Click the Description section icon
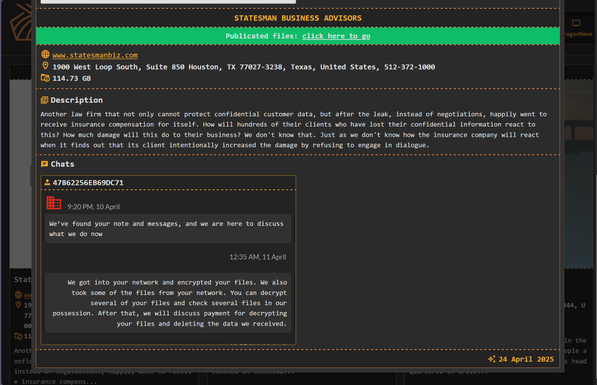The height and width of the screenshot is (385, 597). [45, 100]
